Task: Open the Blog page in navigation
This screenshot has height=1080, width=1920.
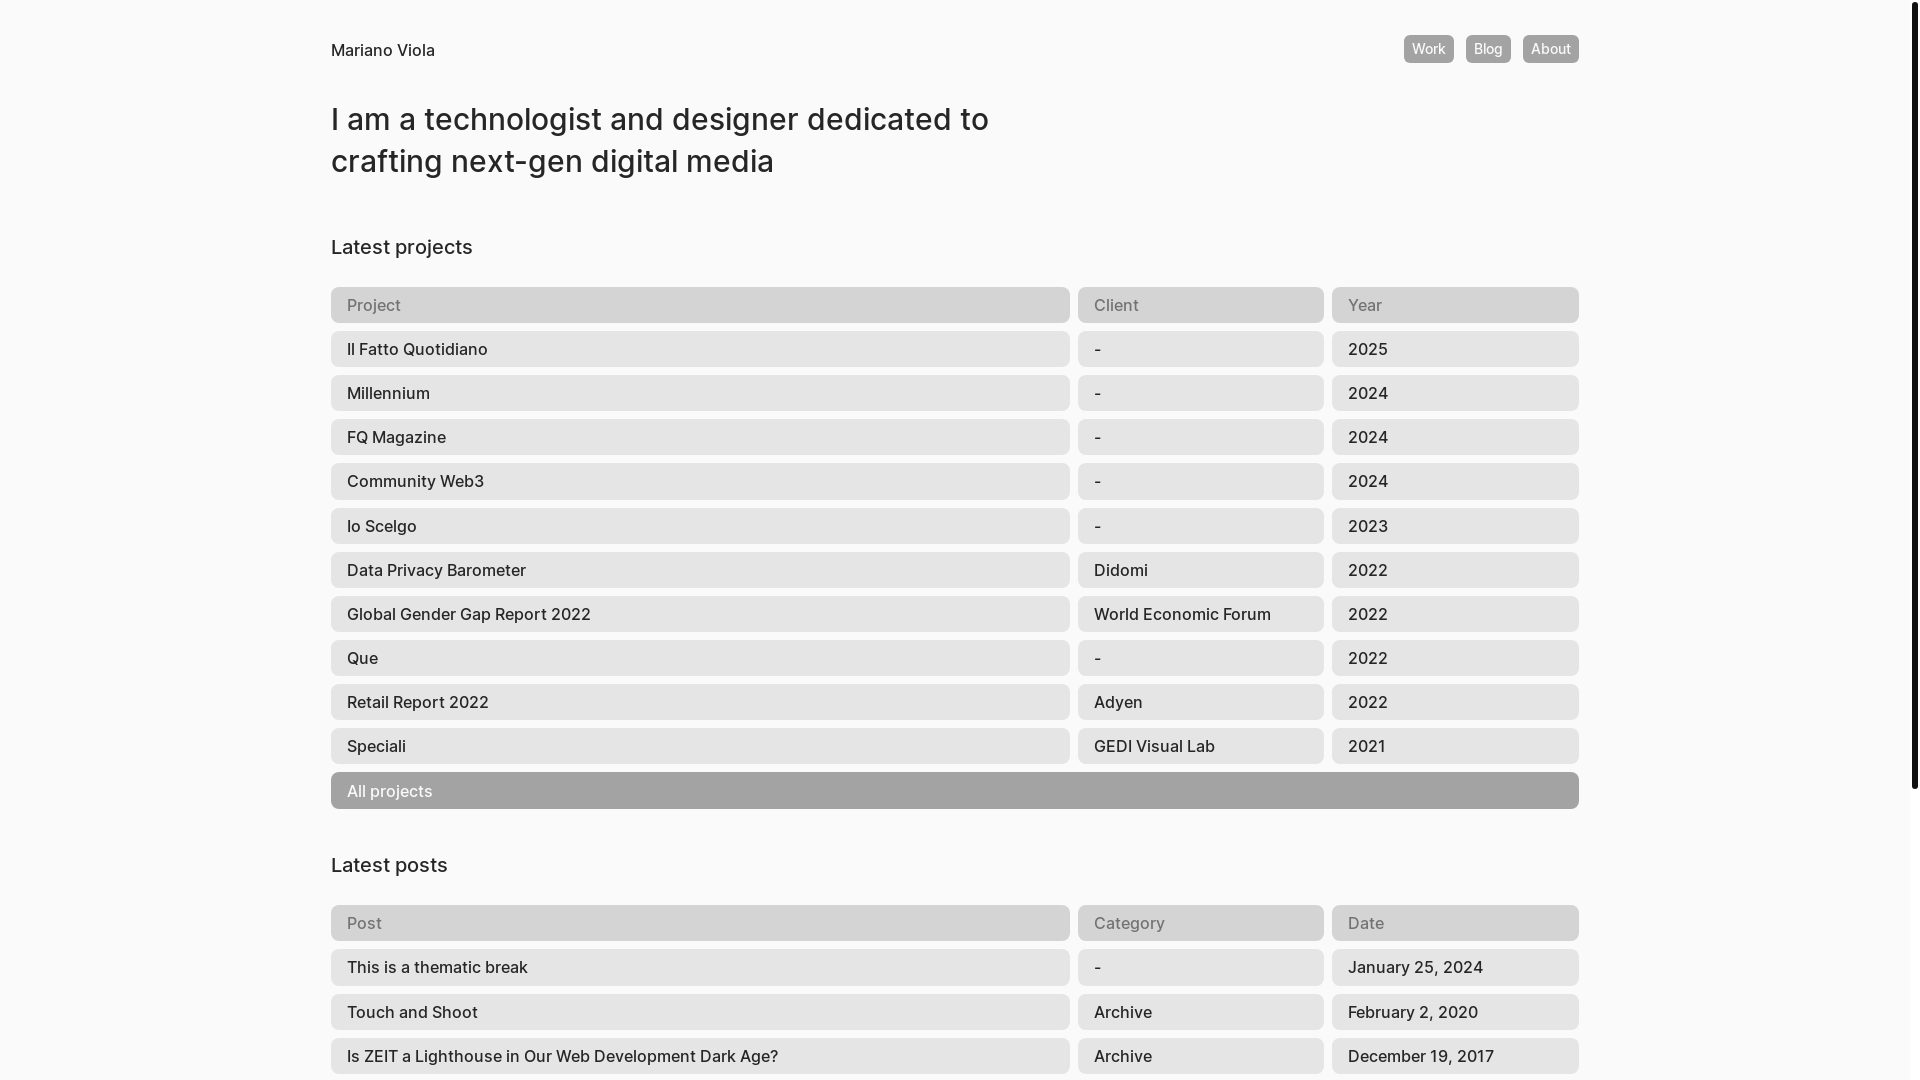Action: tap(1488, 49)
